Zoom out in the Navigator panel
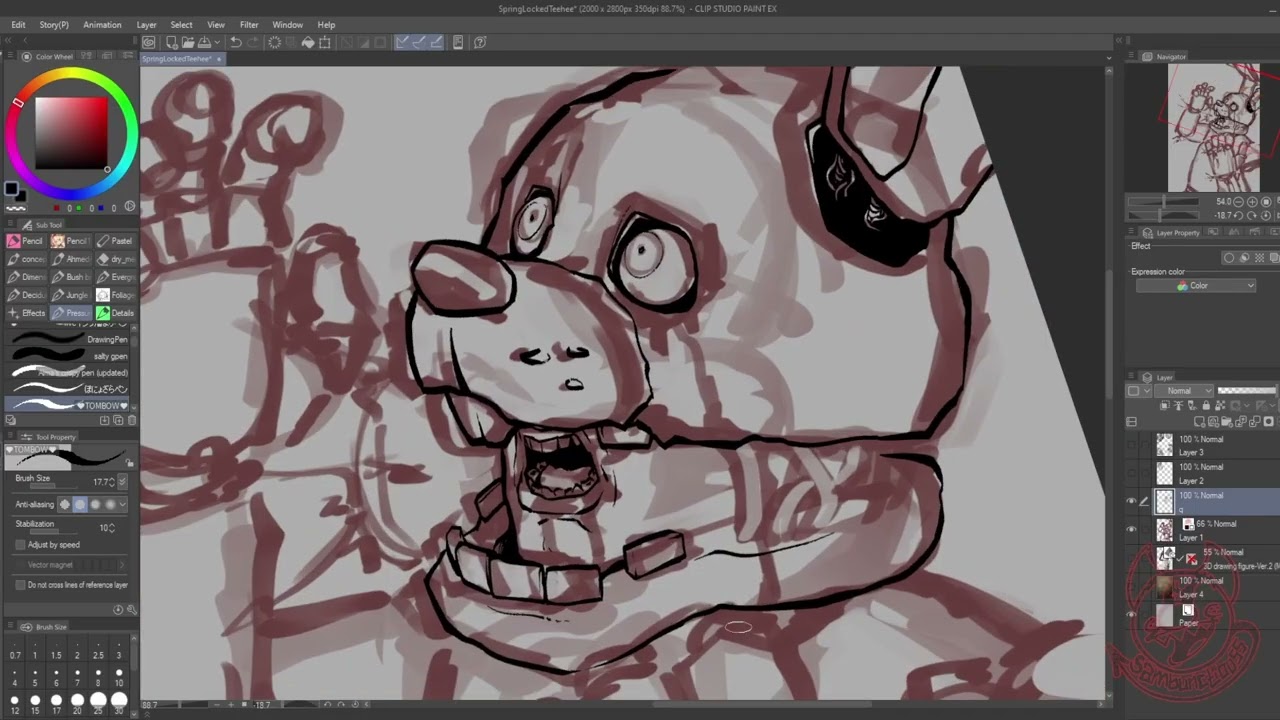1280x720 pixels. (1239, 202)
